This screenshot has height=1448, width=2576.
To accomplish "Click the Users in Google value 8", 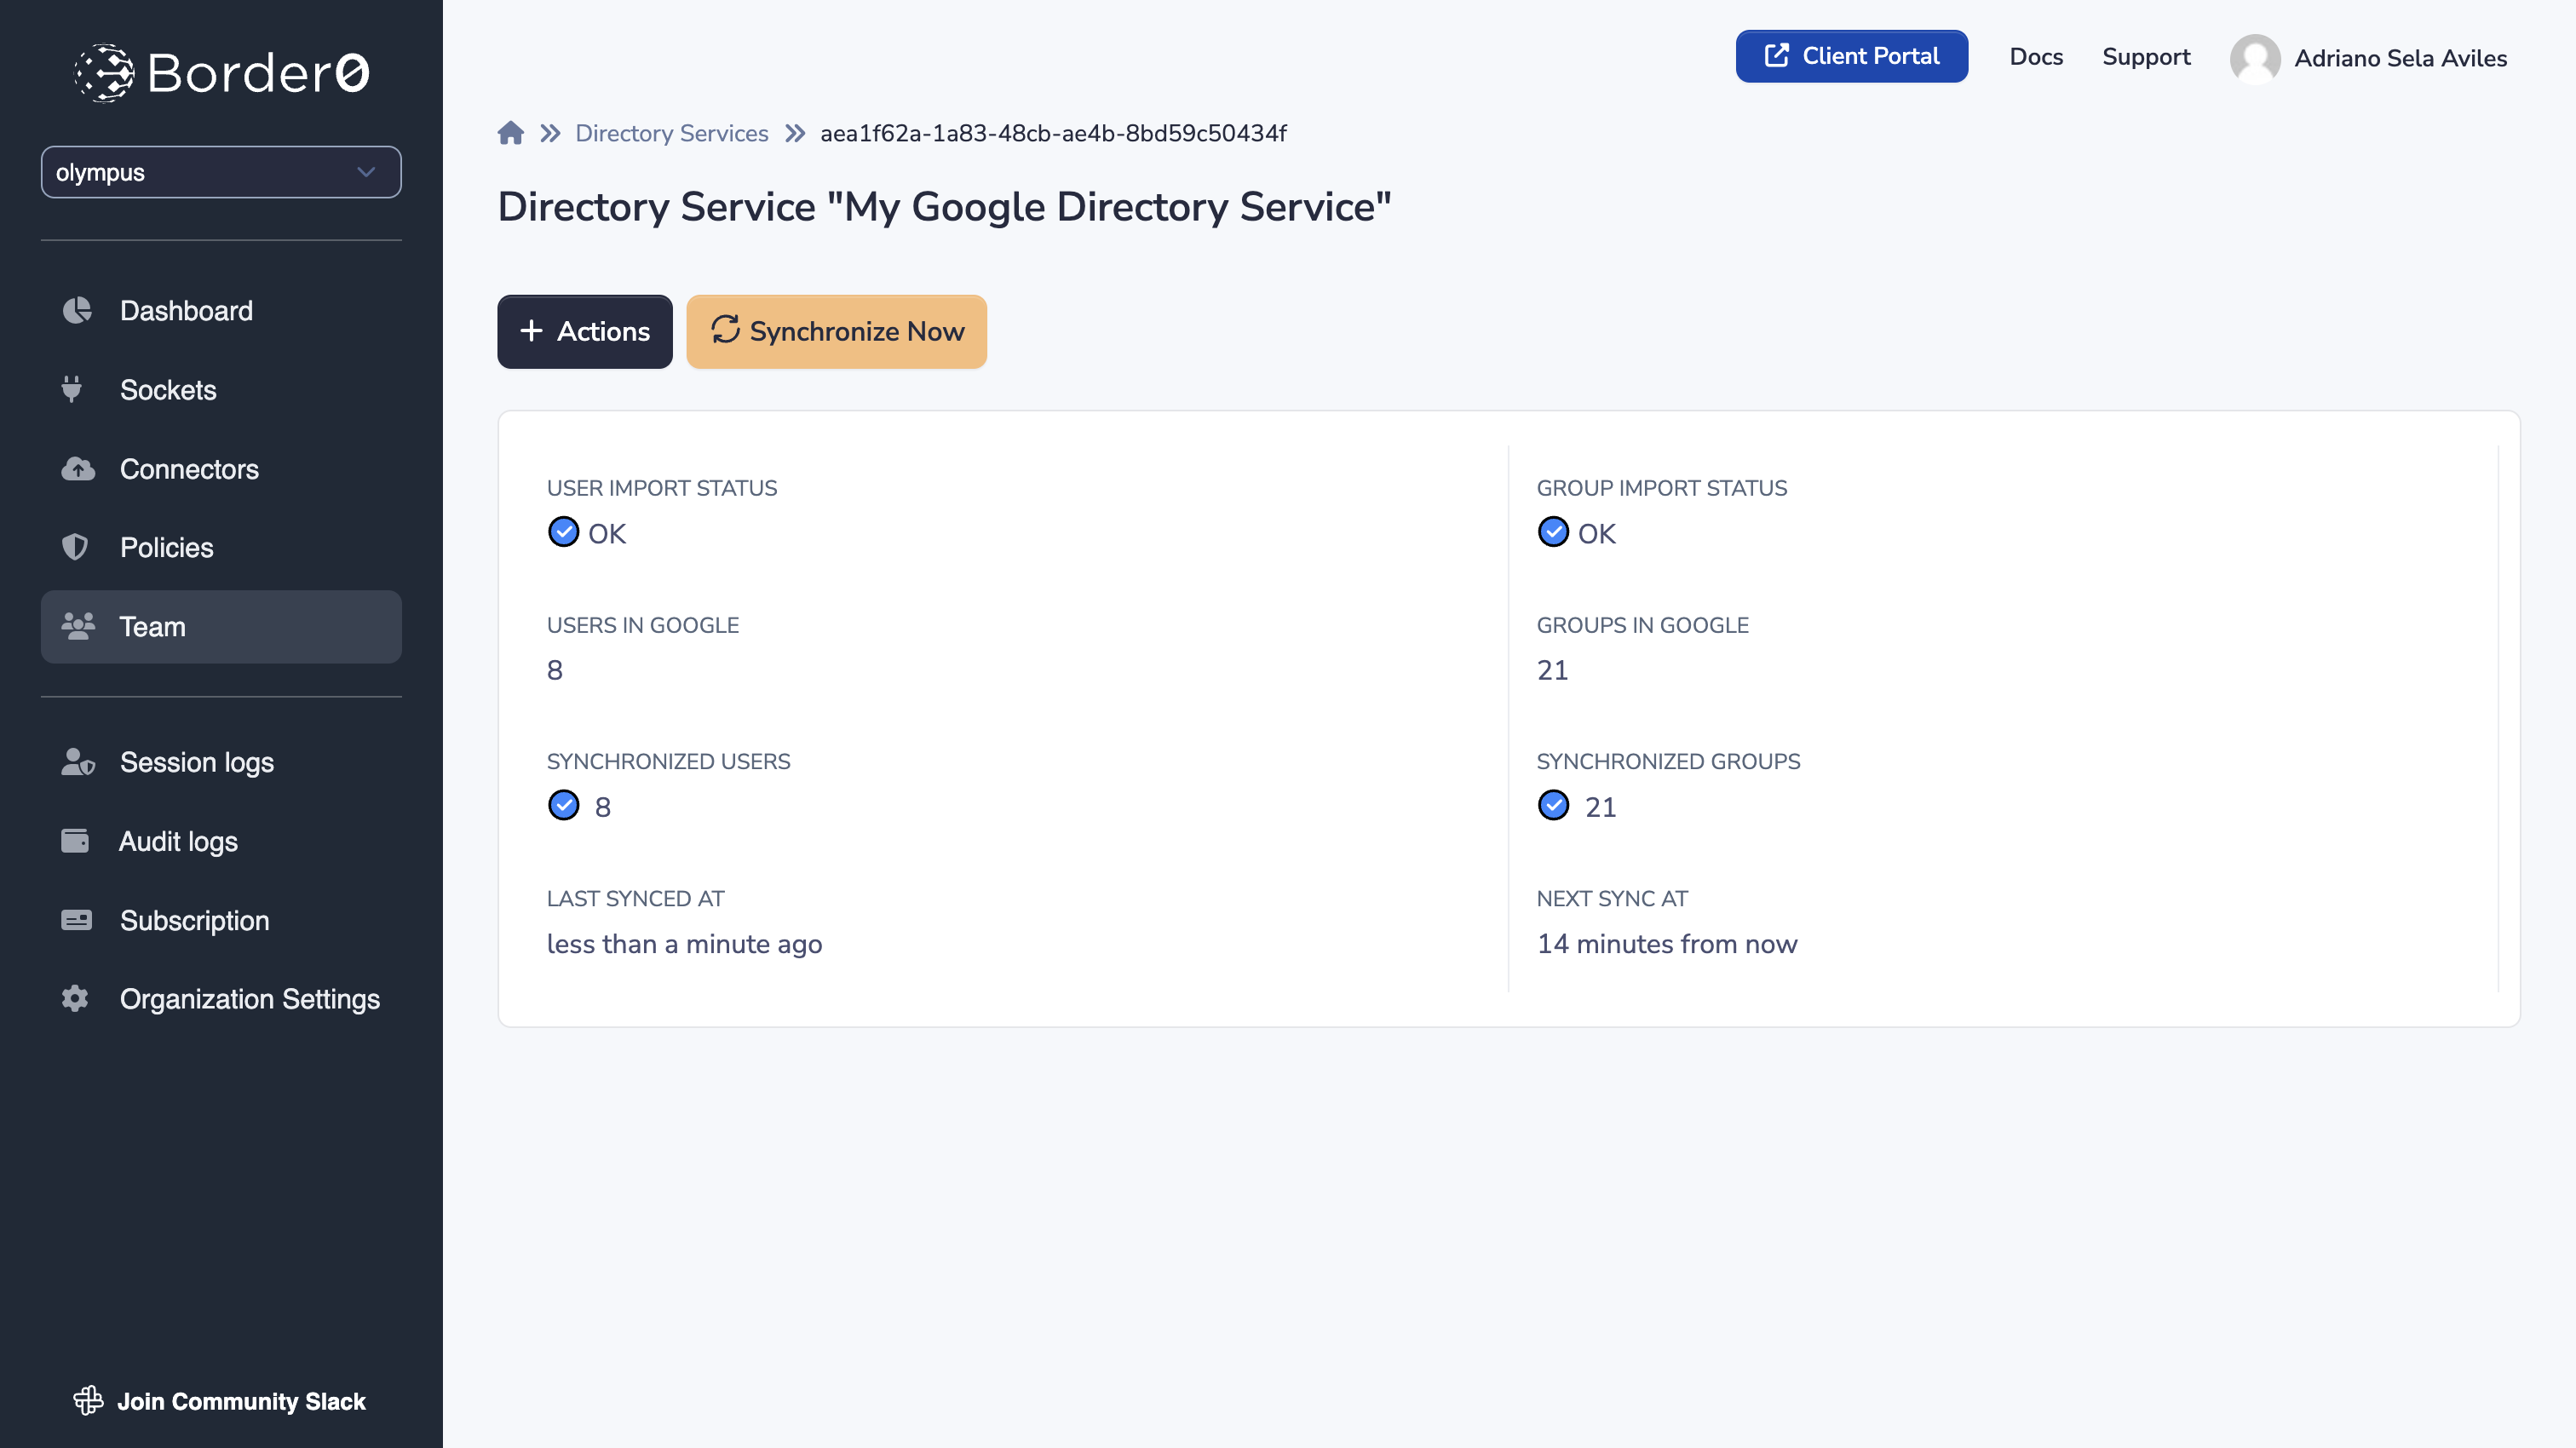I will [555, 670].
